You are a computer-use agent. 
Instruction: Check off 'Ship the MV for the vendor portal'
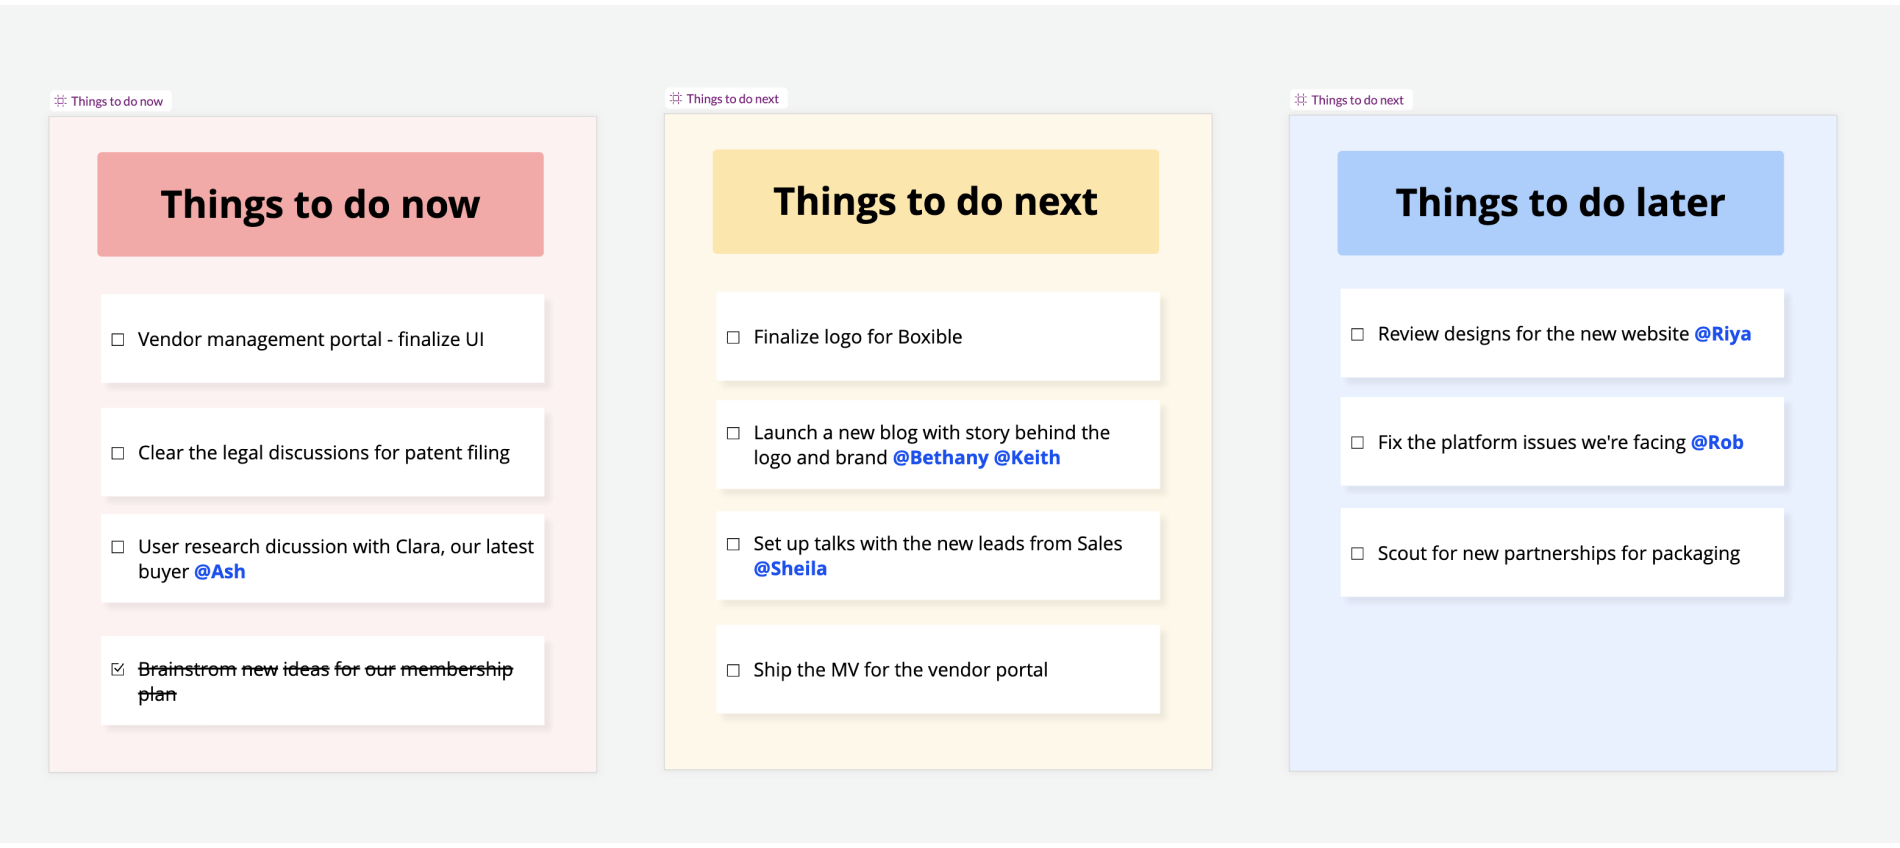pyautogui.click(x=733, y=670)
